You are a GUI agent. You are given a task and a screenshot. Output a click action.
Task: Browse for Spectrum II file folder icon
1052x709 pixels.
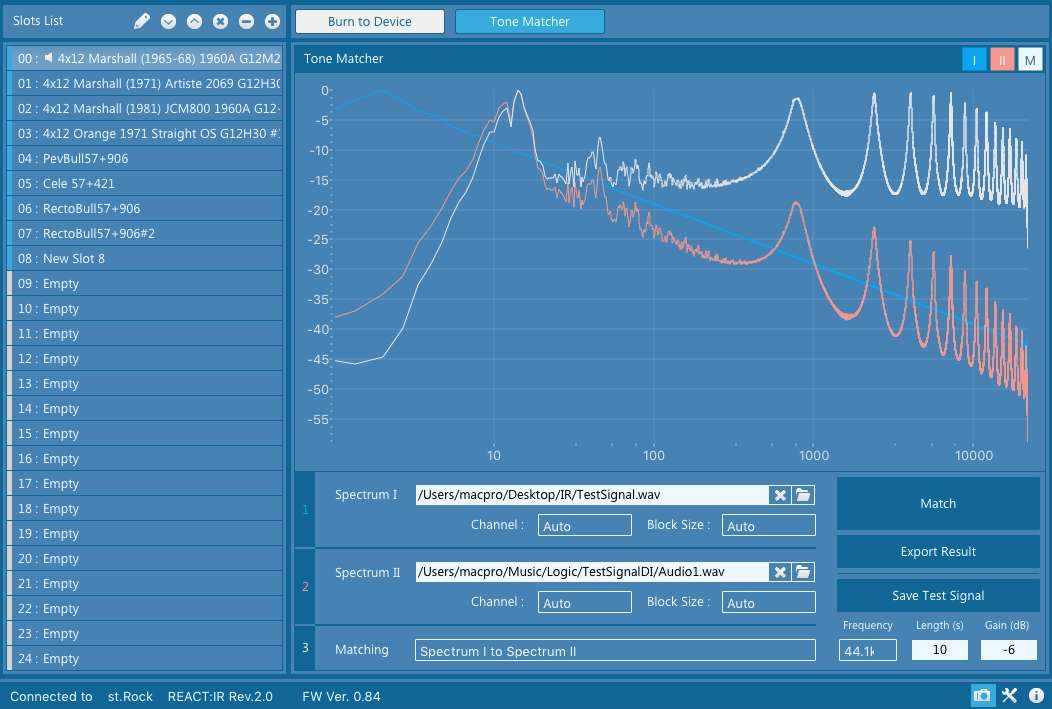803,572
